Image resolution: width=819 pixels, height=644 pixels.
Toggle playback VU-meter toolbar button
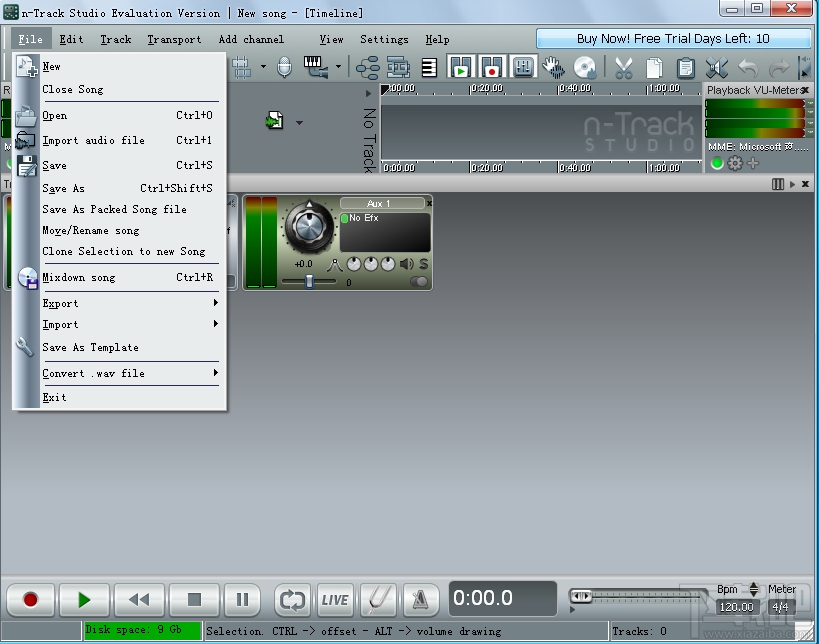(x=461, y=66)
